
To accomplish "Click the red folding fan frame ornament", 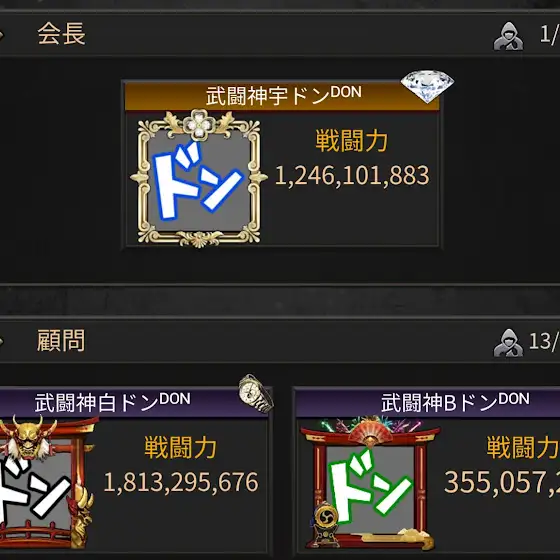I will point(370,433).
